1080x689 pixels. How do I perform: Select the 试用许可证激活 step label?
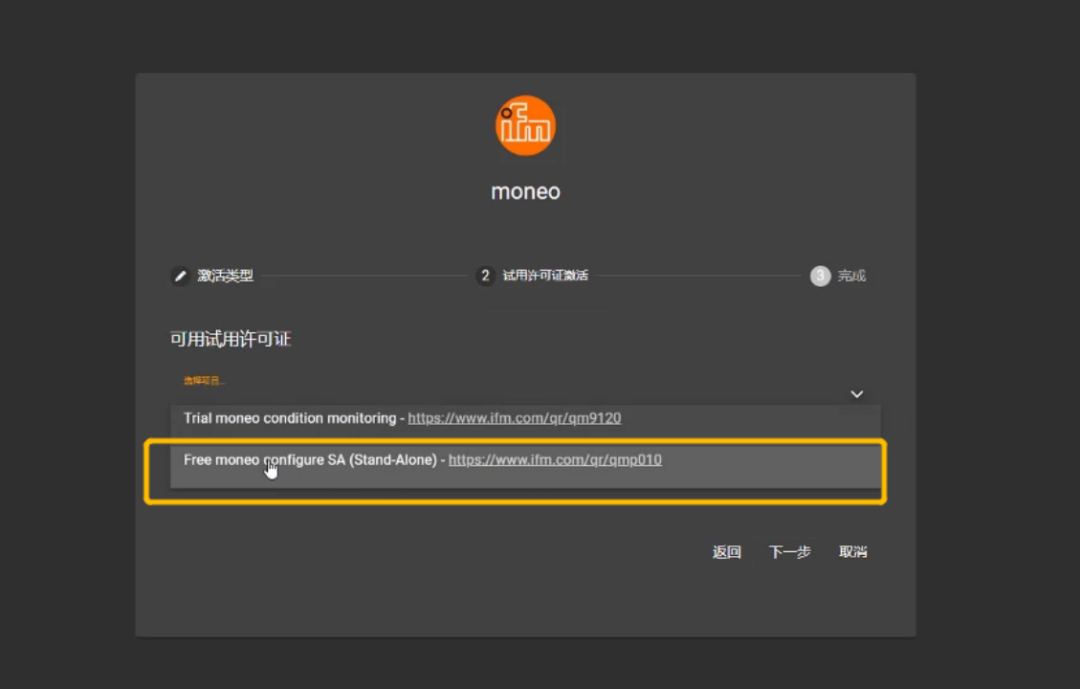(x=545, y=276)
